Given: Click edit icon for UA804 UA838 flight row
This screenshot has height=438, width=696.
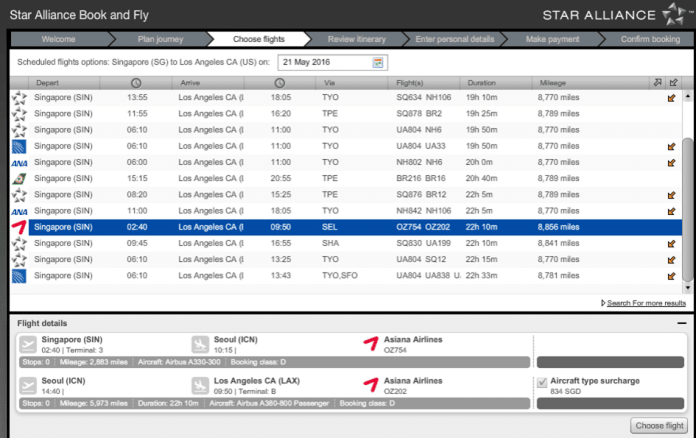Looking at the screenshot, I should [672, 276].
